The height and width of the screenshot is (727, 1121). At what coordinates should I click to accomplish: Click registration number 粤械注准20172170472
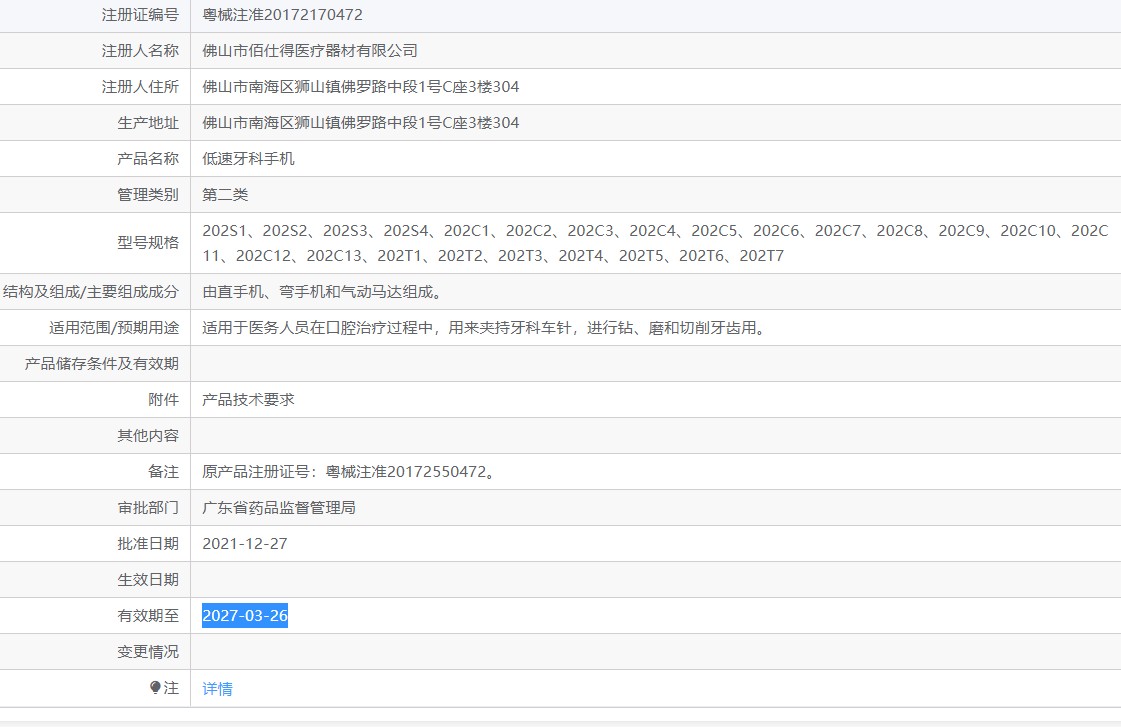pos(282,15)
